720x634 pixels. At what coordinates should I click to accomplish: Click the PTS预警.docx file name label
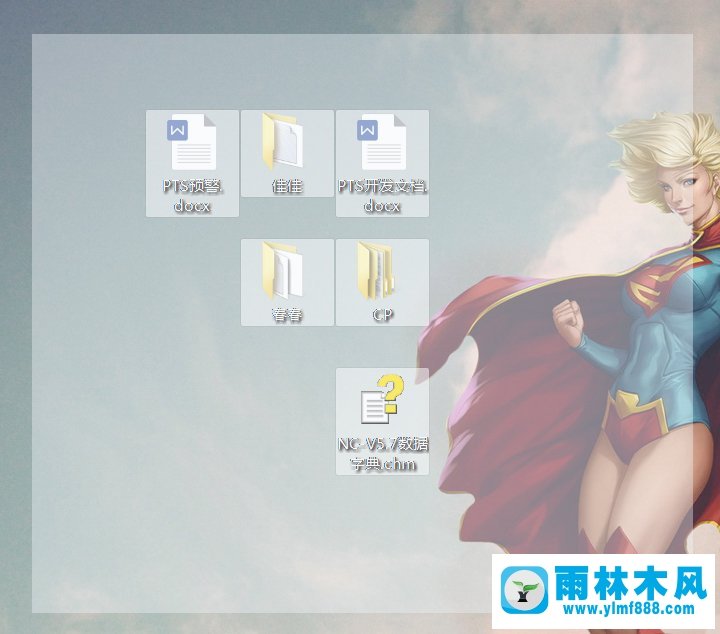pyautogui.click(x=192, y=196)
